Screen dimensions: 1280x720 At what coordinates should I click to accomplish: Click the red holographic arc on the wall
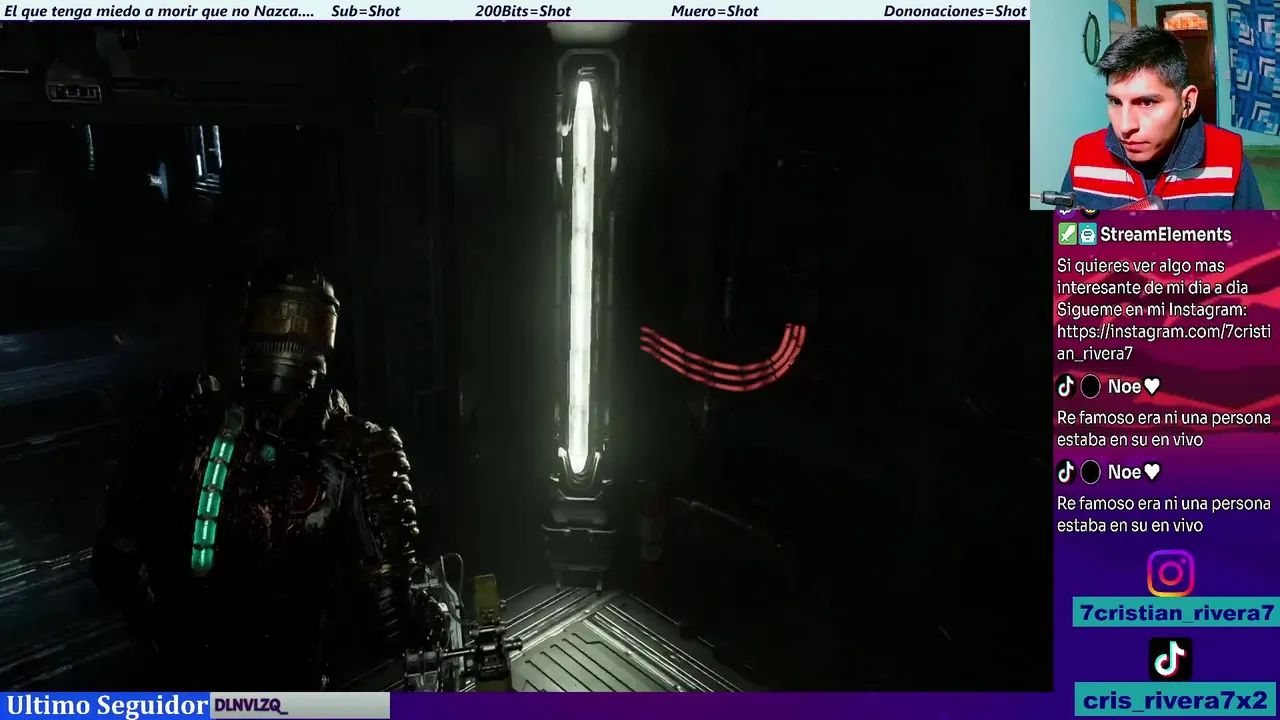724,357
